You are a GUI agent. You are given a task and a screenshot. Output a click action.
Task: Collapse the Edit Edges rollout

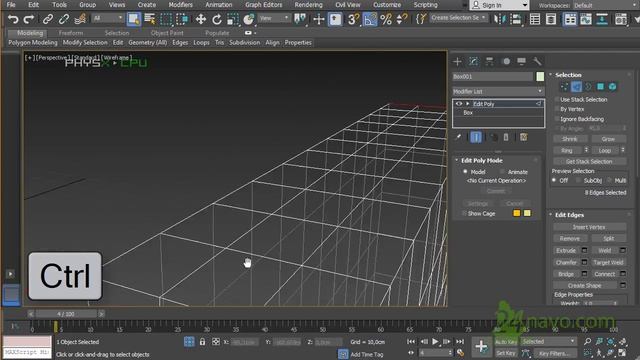tap(551, 215)
